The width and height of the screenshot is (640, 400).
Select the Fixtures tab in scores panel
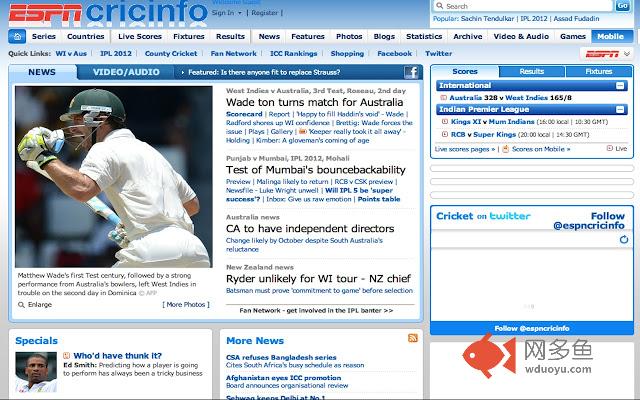point(599,71)
